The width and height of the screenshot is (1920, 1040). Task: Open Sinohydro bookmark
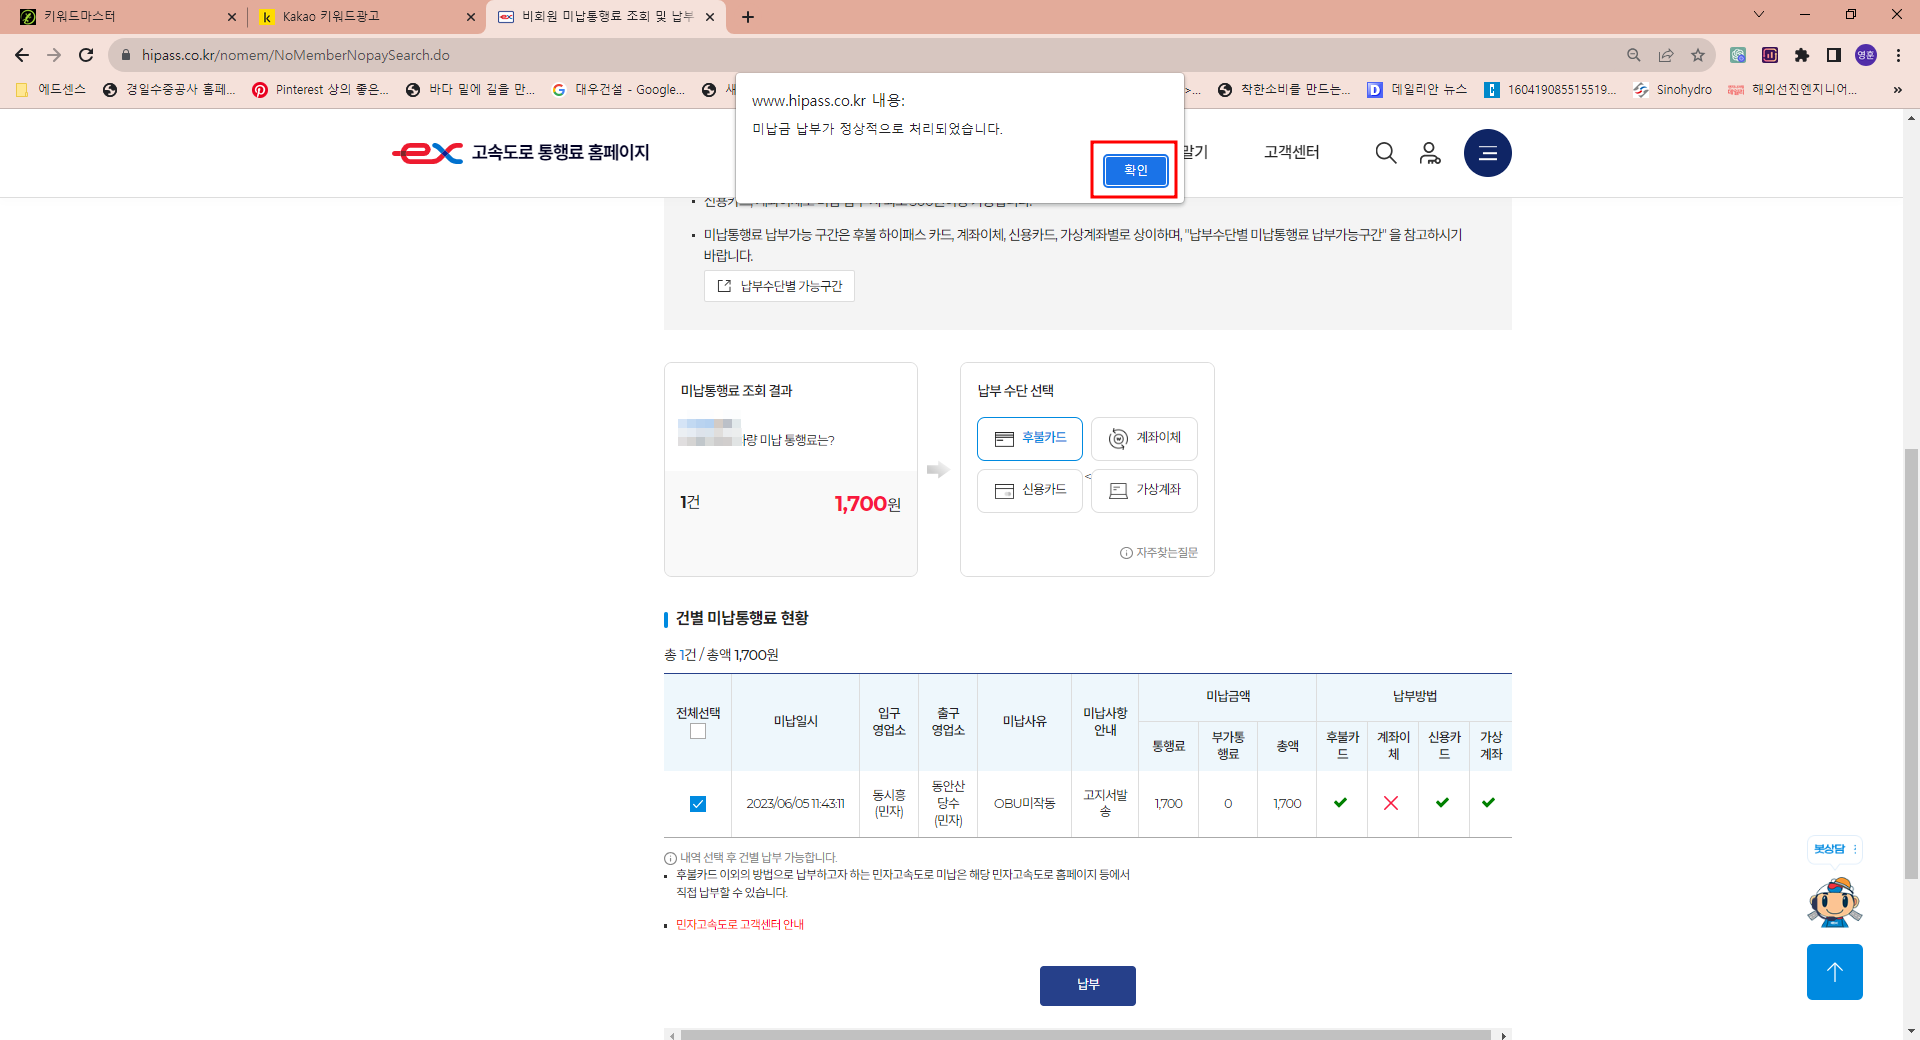tap(1673, 90)
